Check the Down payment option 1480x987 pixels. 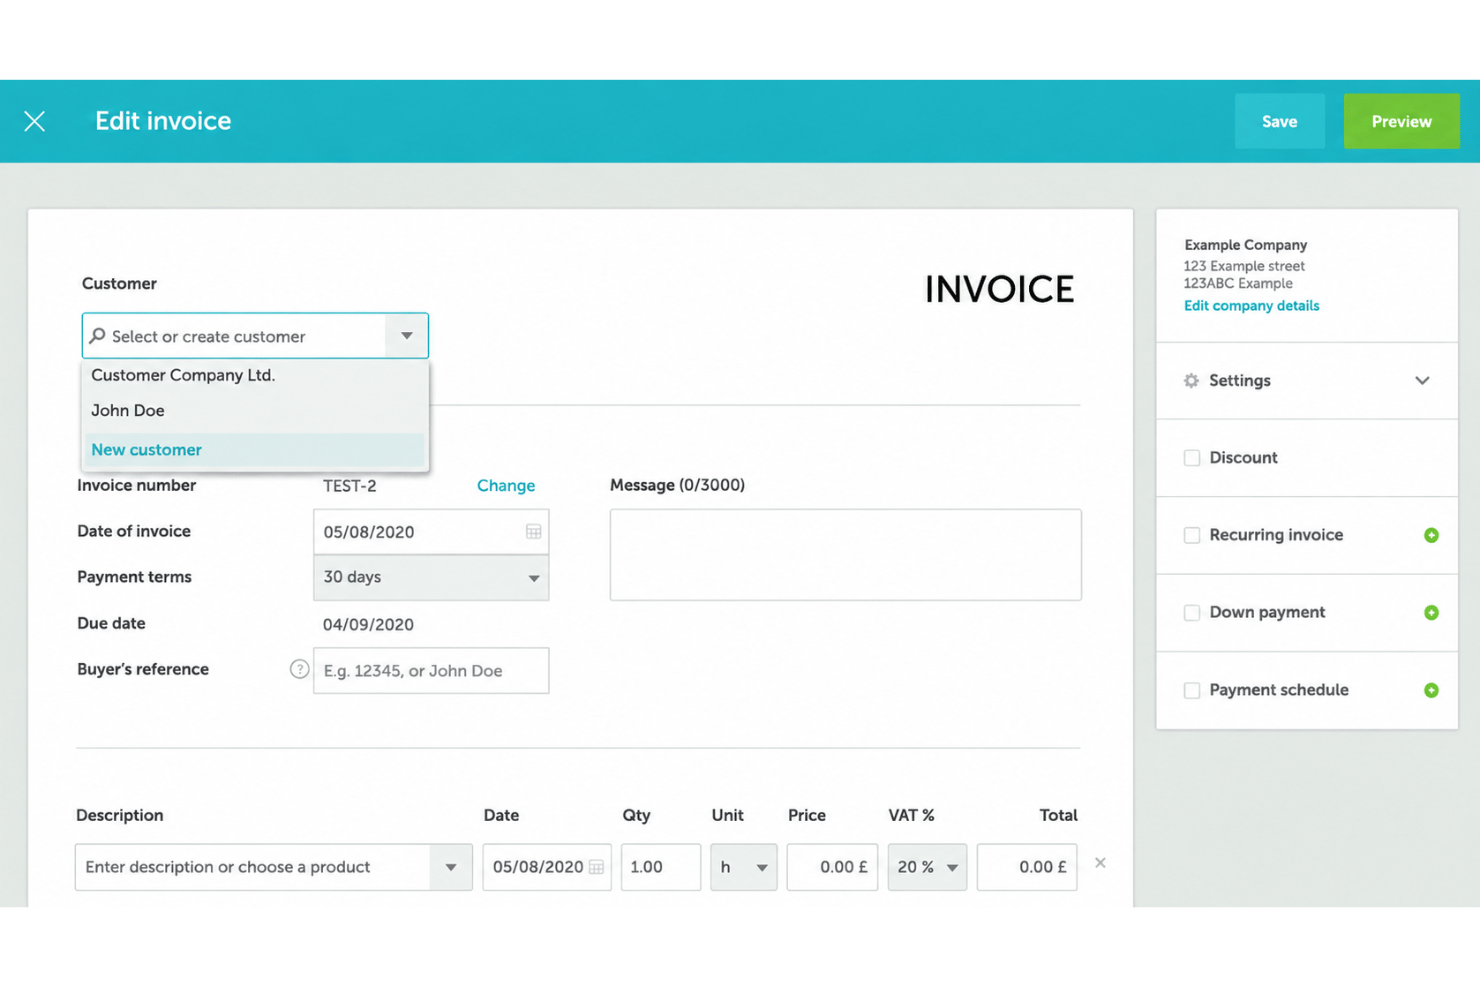[1192, 612]
